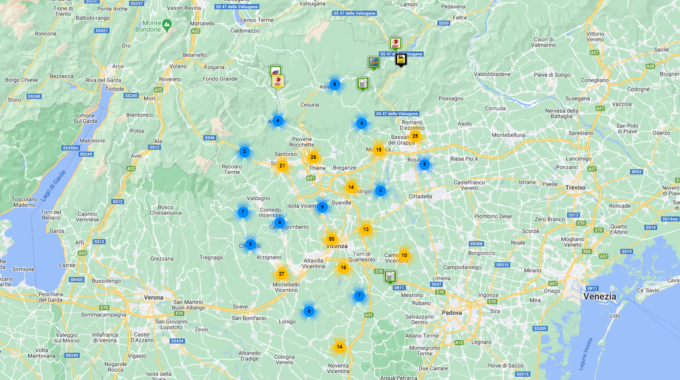Open the blue 4 cluster above Marostica
Viewport: 680px width, 380px height.
click(x=362, y=123)
